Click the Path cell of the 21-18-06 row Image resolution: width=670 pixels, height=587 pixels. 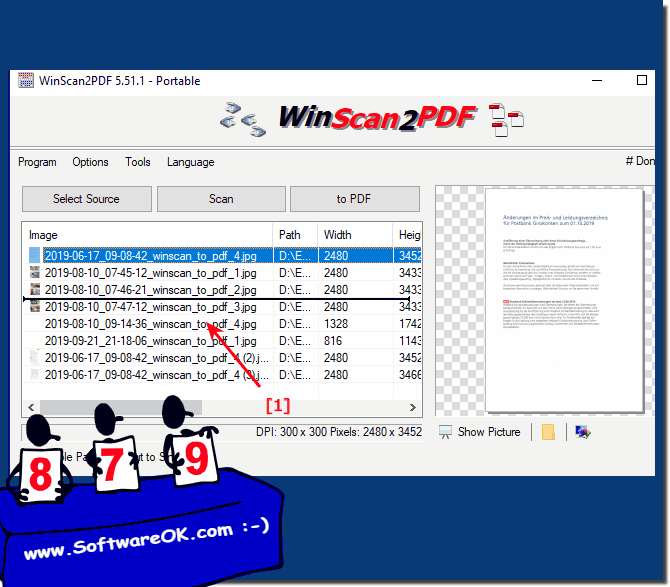point(295,341)
